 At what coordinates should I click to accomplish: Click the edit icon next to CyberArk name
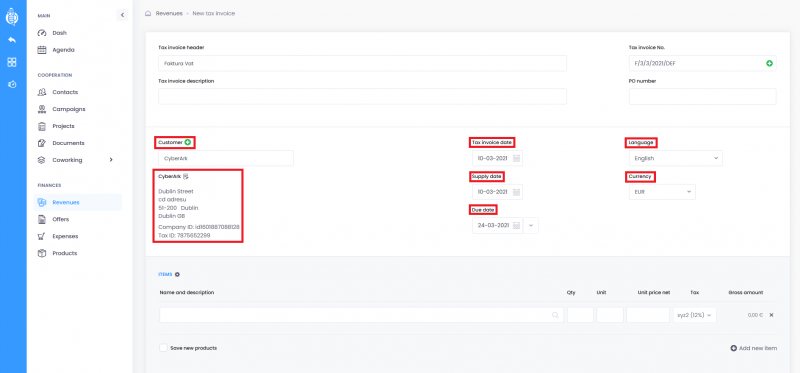[186, 176]
